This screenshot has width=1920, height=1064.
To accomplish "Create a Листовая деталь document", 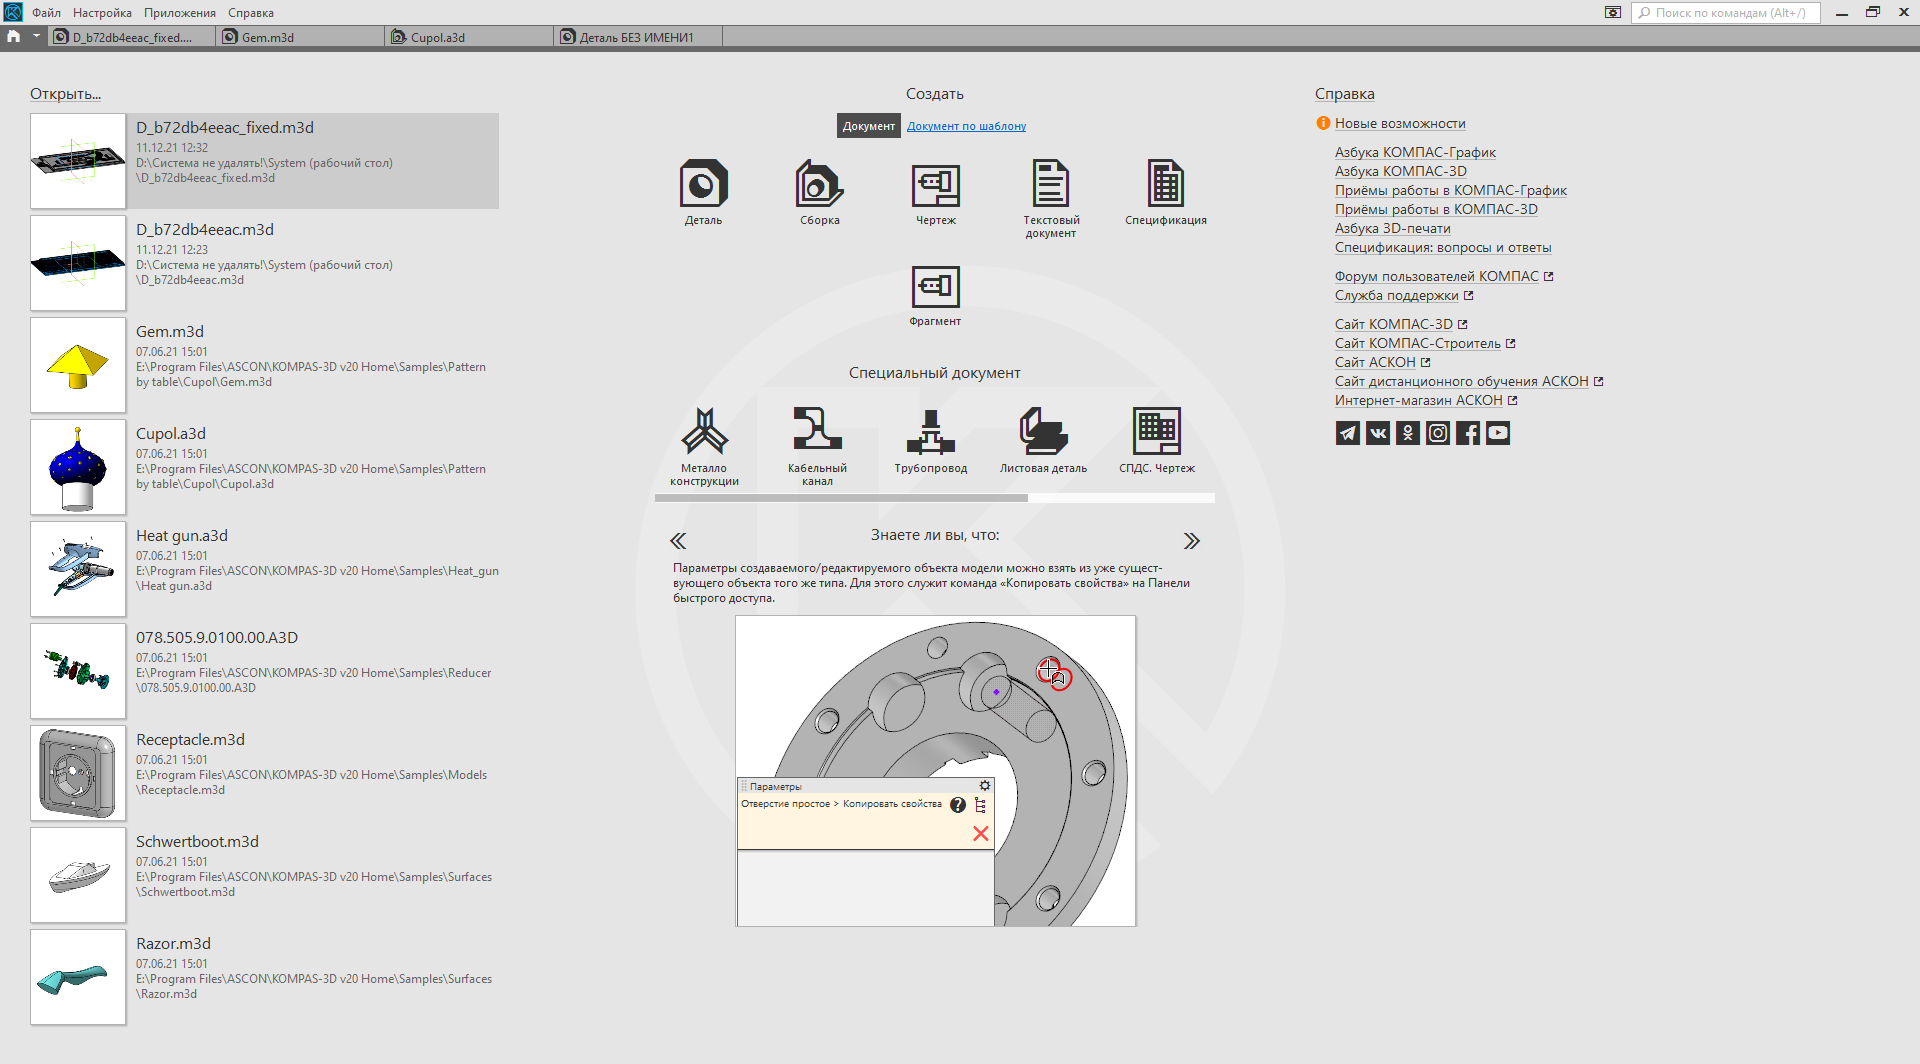I will click(1043, 441).
